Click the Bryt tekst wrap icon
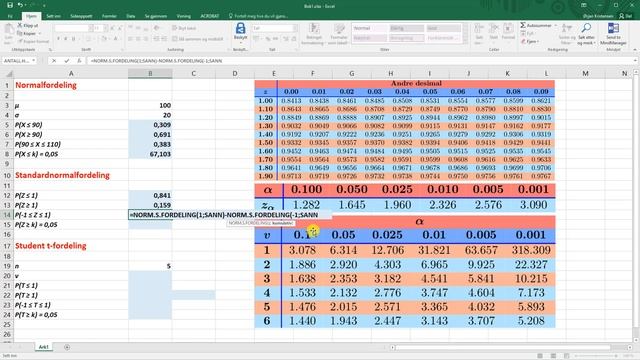The width and height of the screenshot is (640, 360). pyautogui.click(x=174, y=28)
